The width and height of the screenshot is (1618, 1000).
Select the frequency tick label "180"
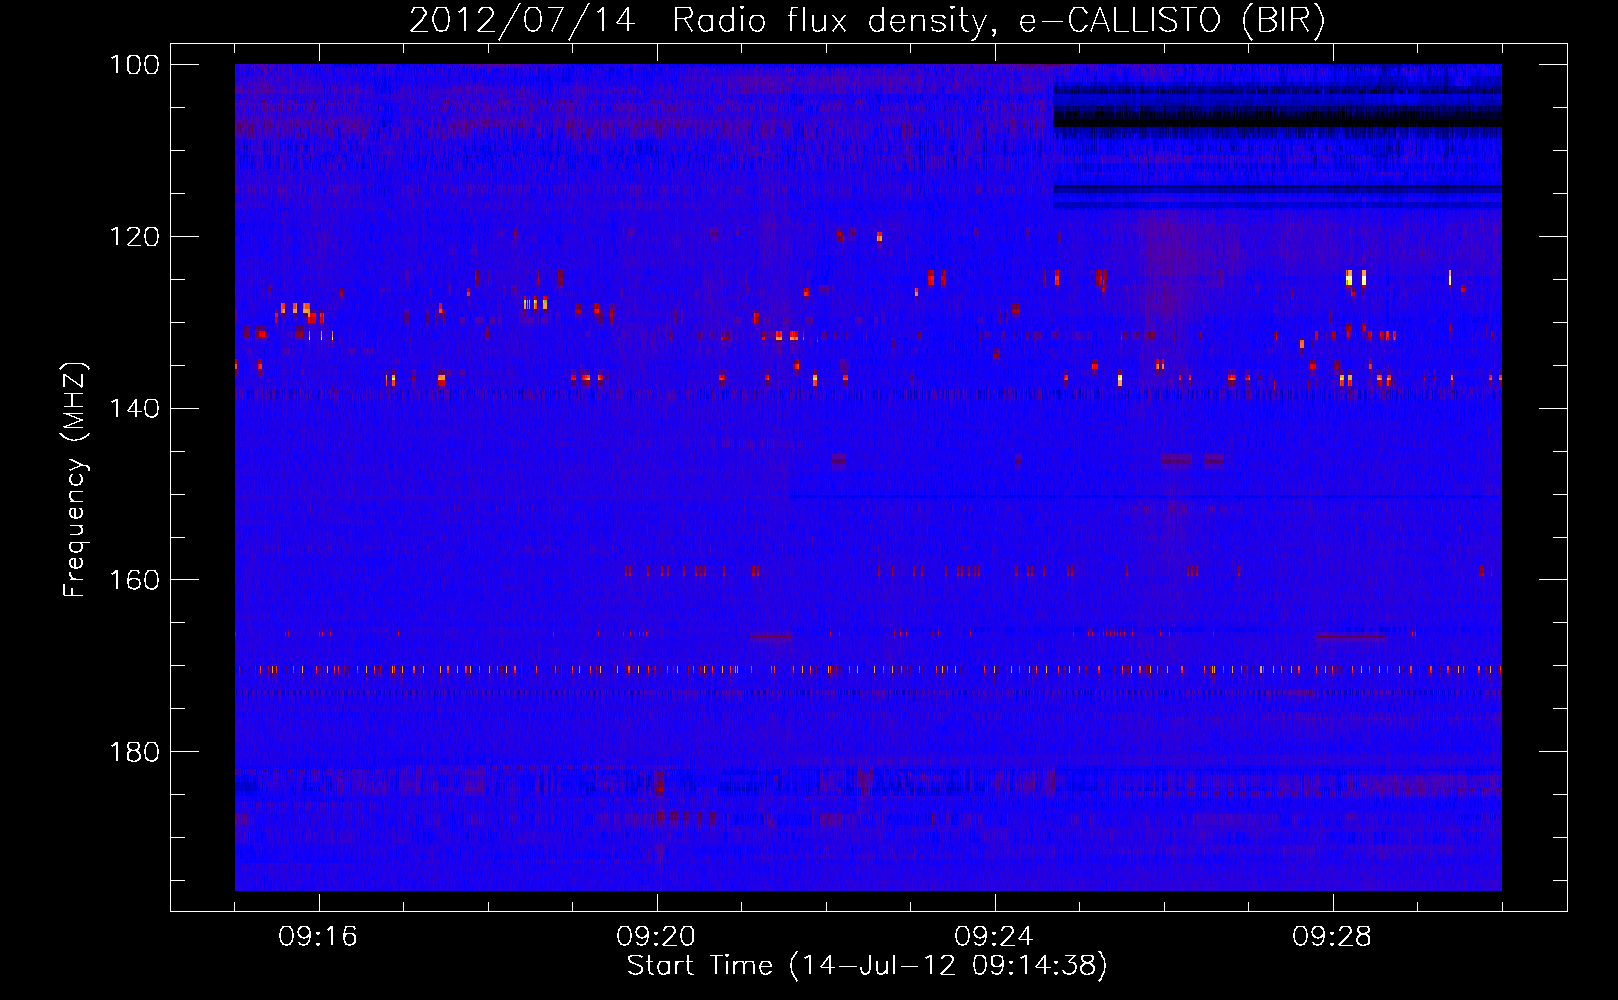pyautogui.click(x=134, y=752)
